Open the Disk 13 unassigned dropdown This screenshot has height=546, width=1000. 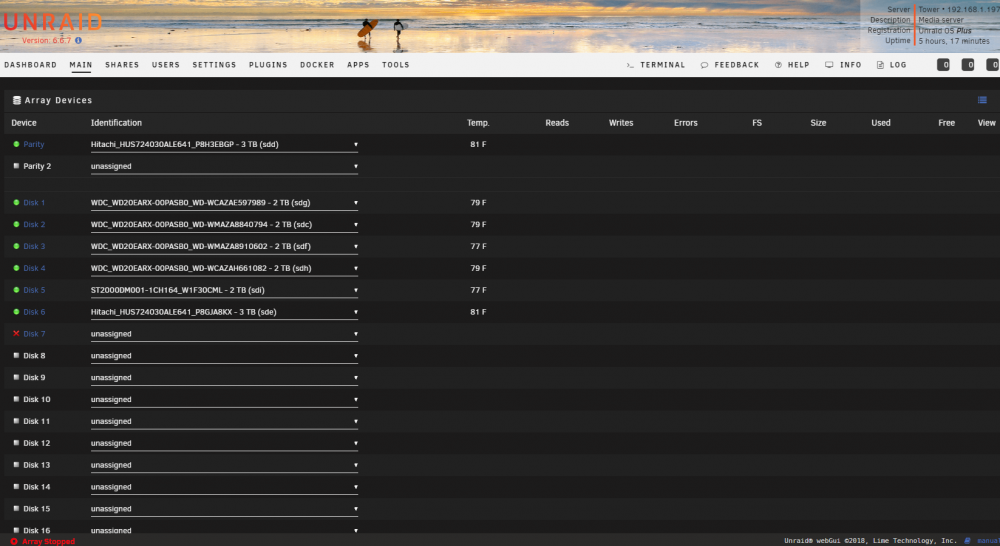[x=224, y=465]
